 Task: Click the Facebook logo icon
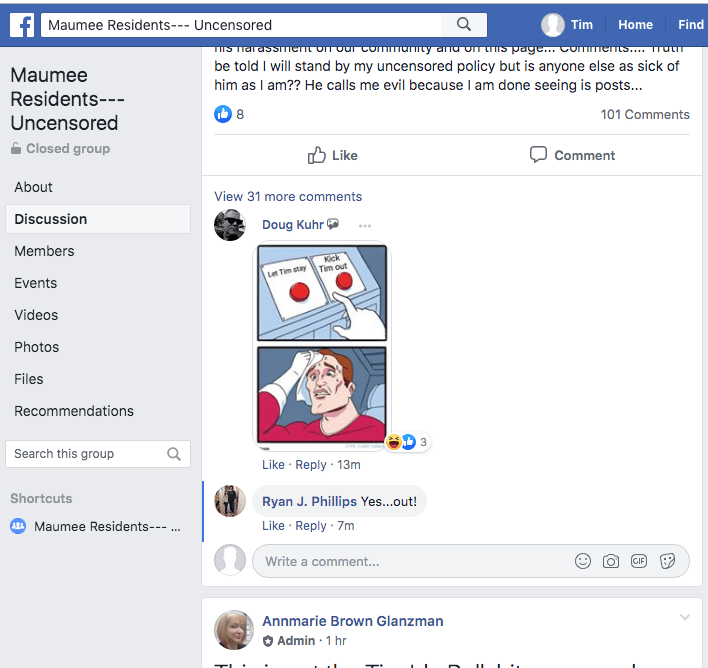click(x=22, y=25)
